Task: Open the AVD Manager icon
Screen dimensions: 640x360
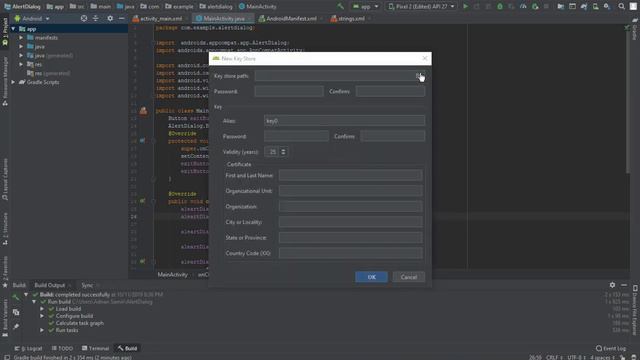Action: (x=596, y=7)
